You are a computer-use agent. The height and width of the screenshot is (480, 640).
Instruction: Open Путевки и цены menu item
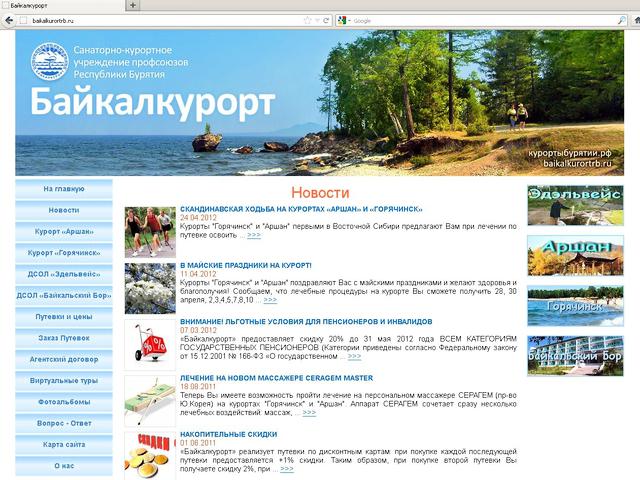coord(64,317)
